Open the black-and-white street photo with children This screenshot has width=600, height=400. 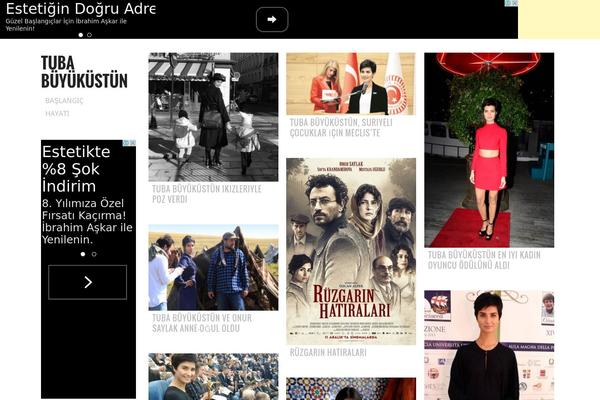[214, 117]
